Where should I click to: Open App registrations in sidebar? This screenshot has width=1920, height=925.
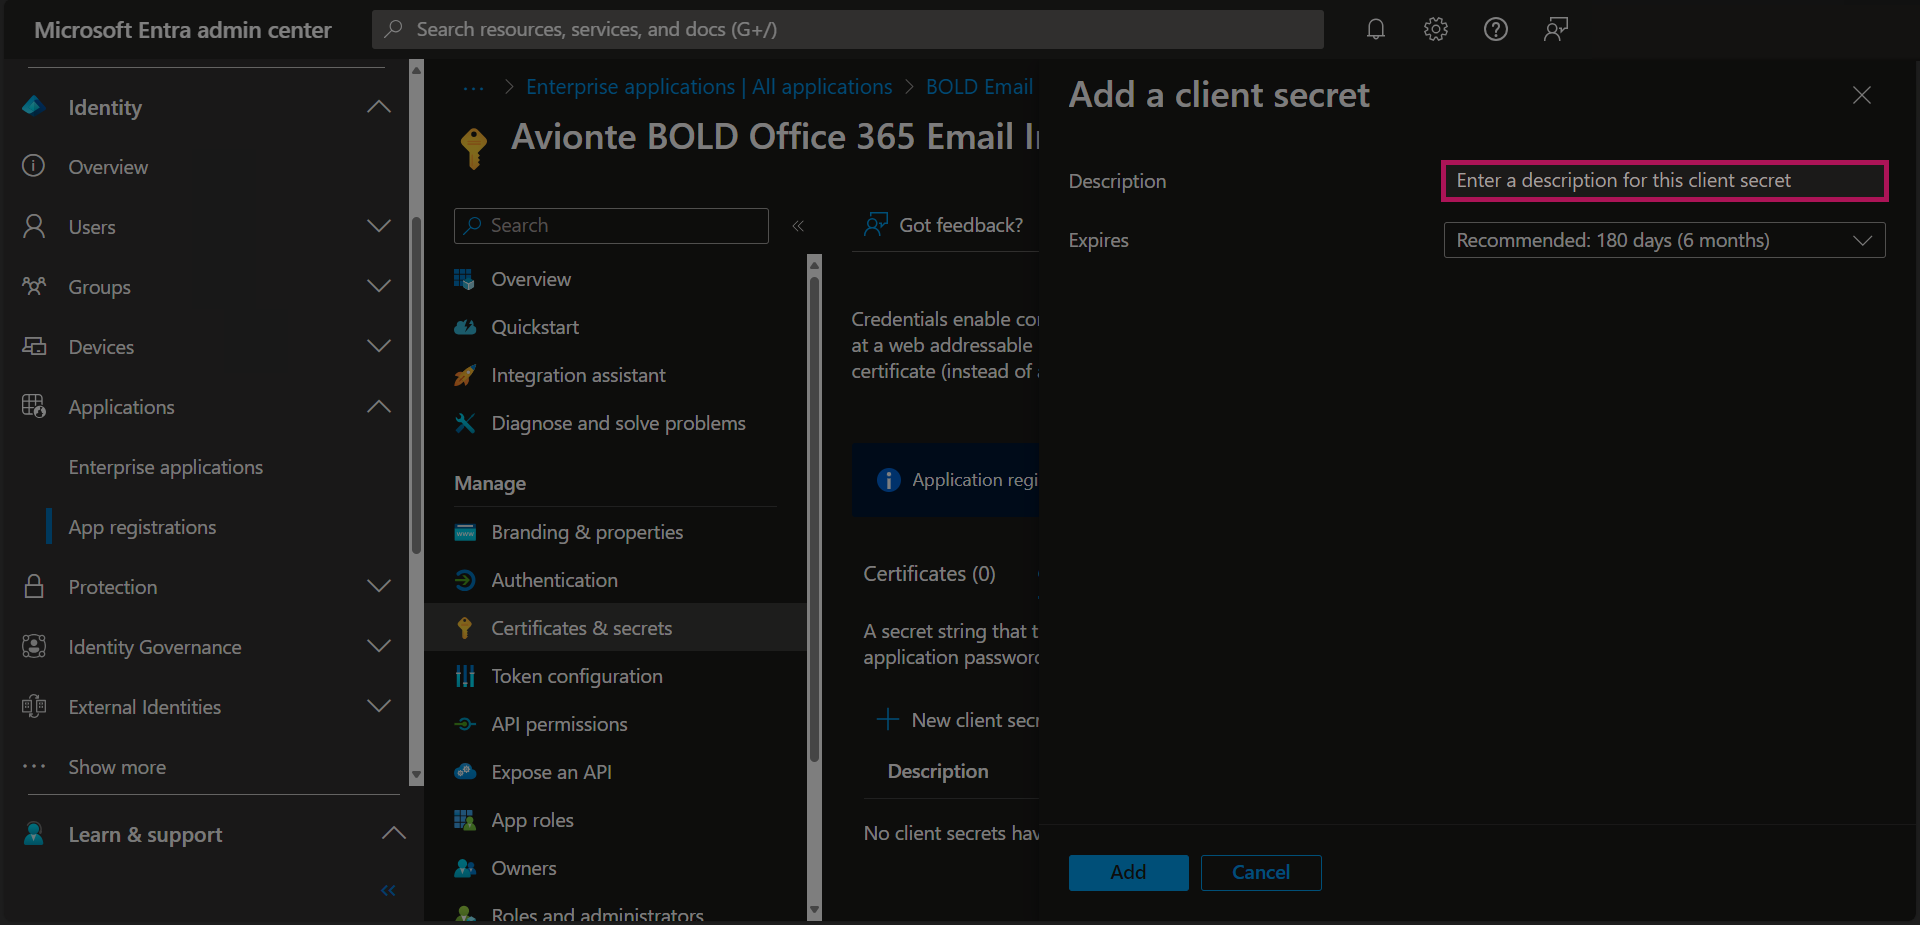pyautogui.click(x=142, y=527)
